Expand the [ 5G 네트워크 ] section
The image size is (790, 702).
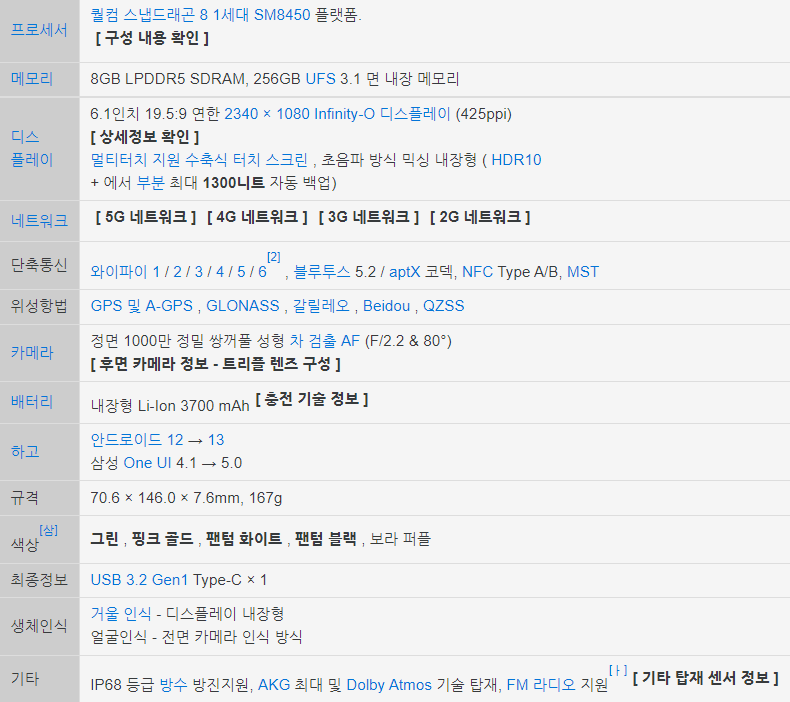[146, 217]
